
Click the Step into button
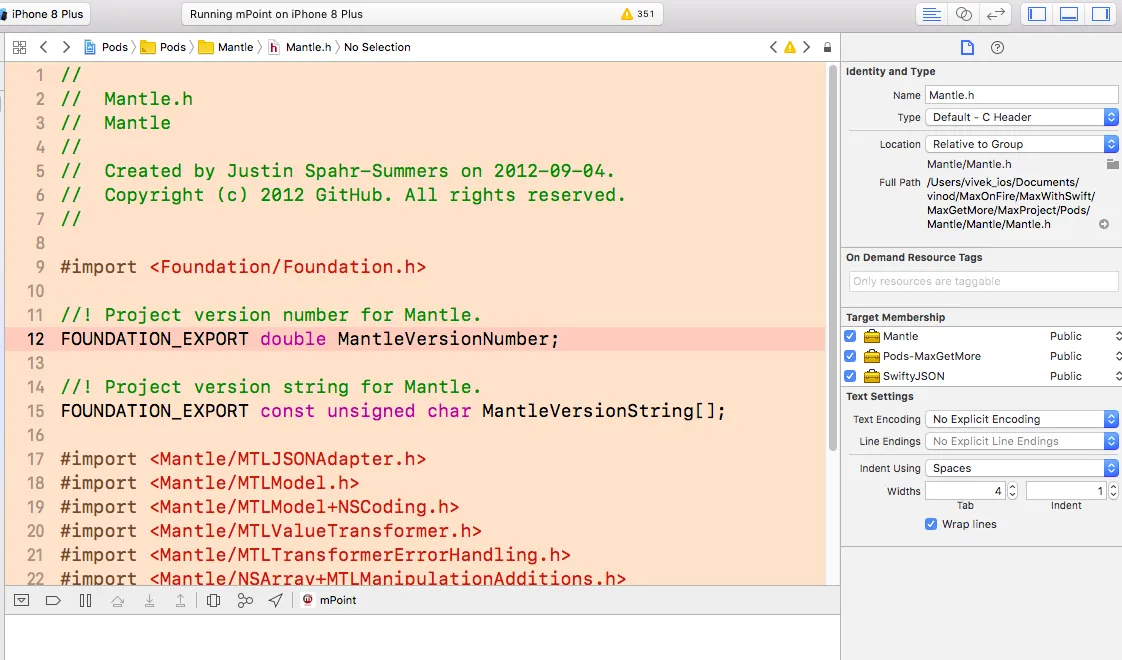tap(149, 601)
